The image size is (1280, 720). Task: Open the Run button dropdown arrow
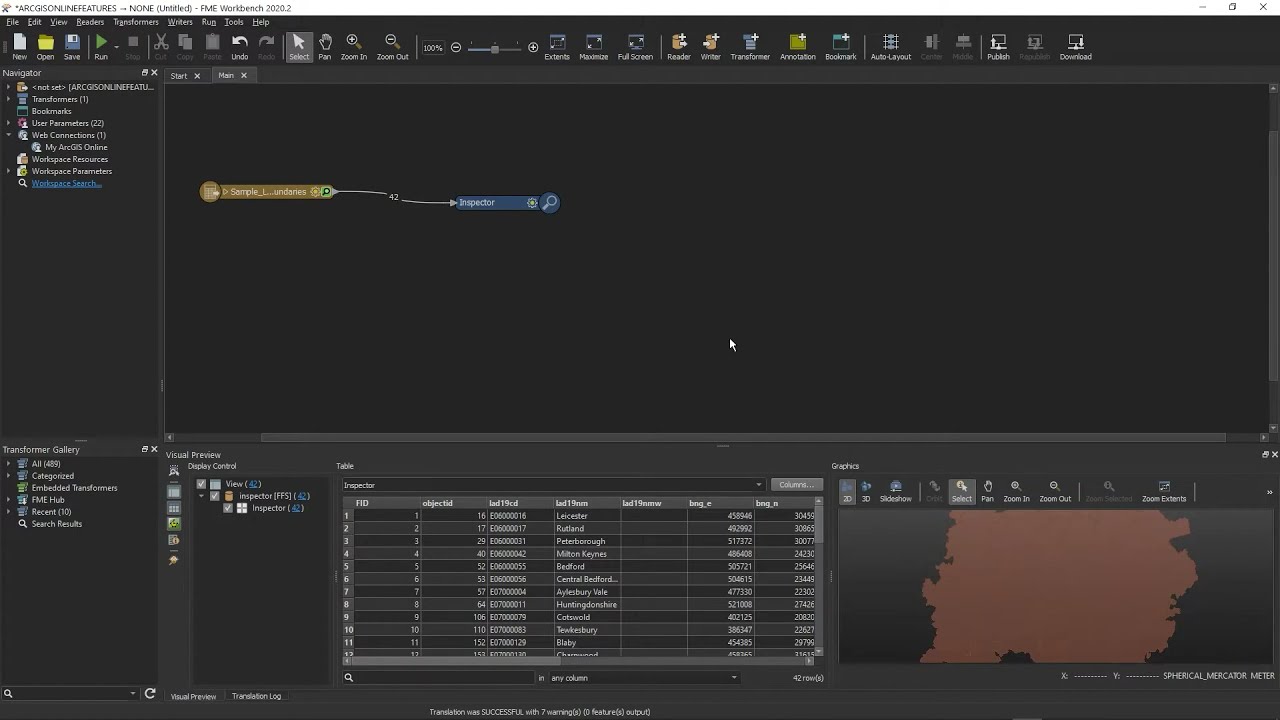[x=117, y=46]
